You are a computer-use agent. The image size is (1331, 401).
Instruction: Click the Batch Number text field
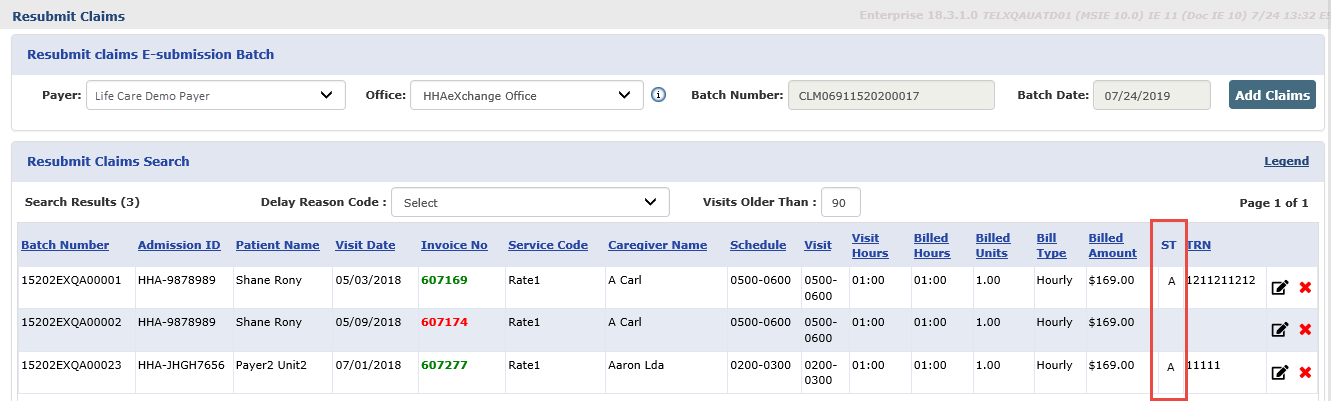coord(891,96)
